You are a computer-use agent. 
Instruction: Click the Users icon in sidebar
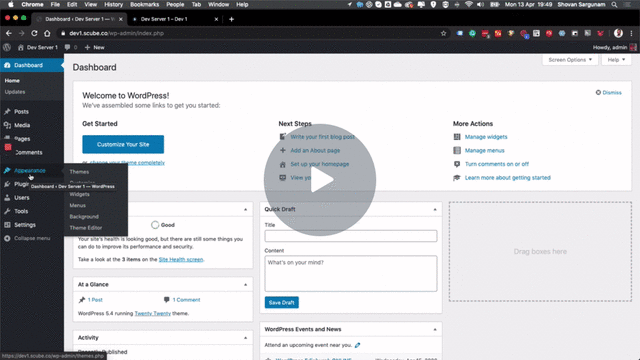(7, 198)
